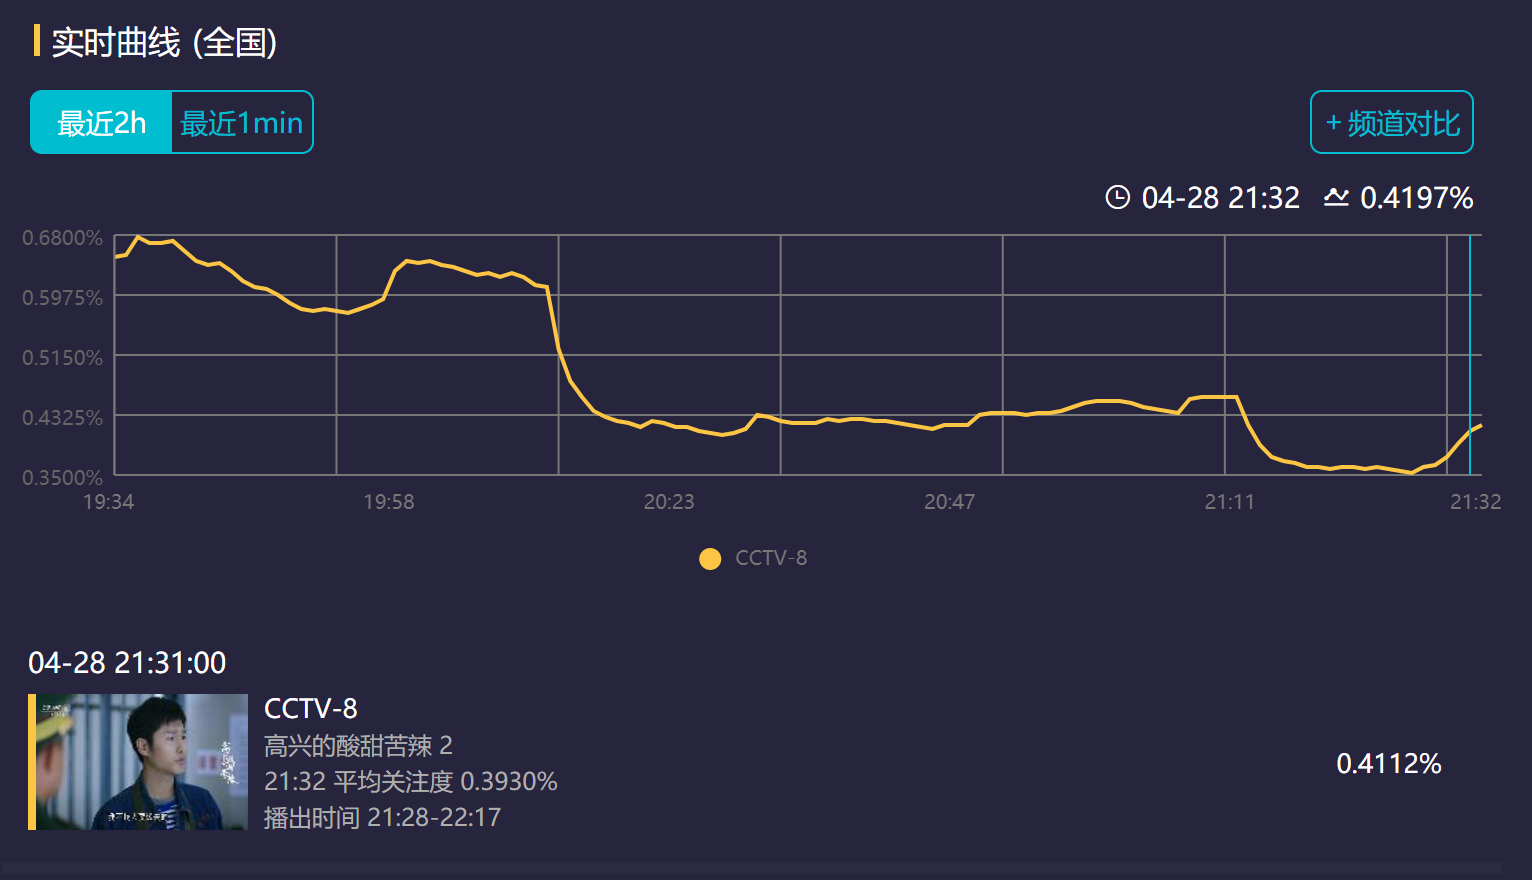Click the current value 0.4197%
This screenshot has width=1532, height=880.
pos(1417,198)
